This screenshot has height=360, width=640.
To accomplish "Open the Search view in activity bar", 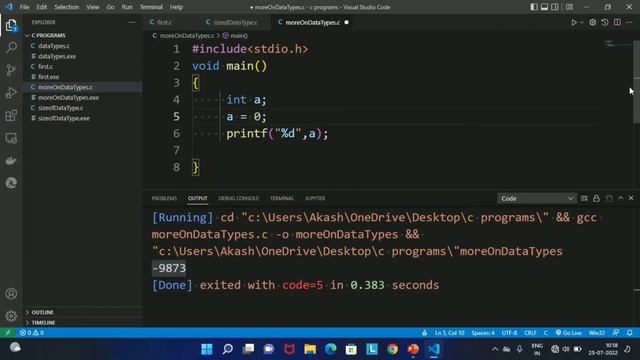I will click(11, 47).
